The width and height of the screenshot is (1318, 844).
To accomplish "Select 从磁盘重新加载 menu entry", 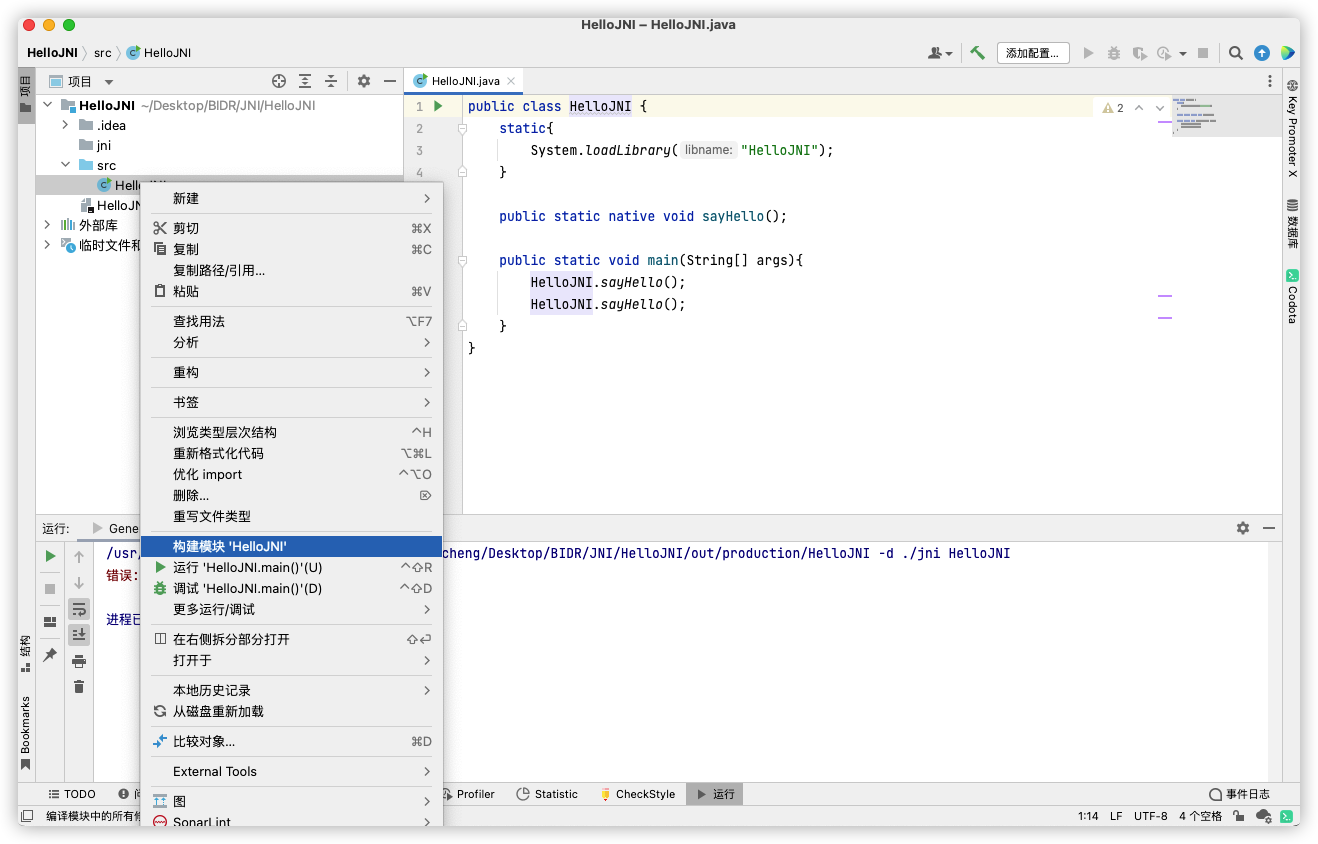I will [291, 711].
